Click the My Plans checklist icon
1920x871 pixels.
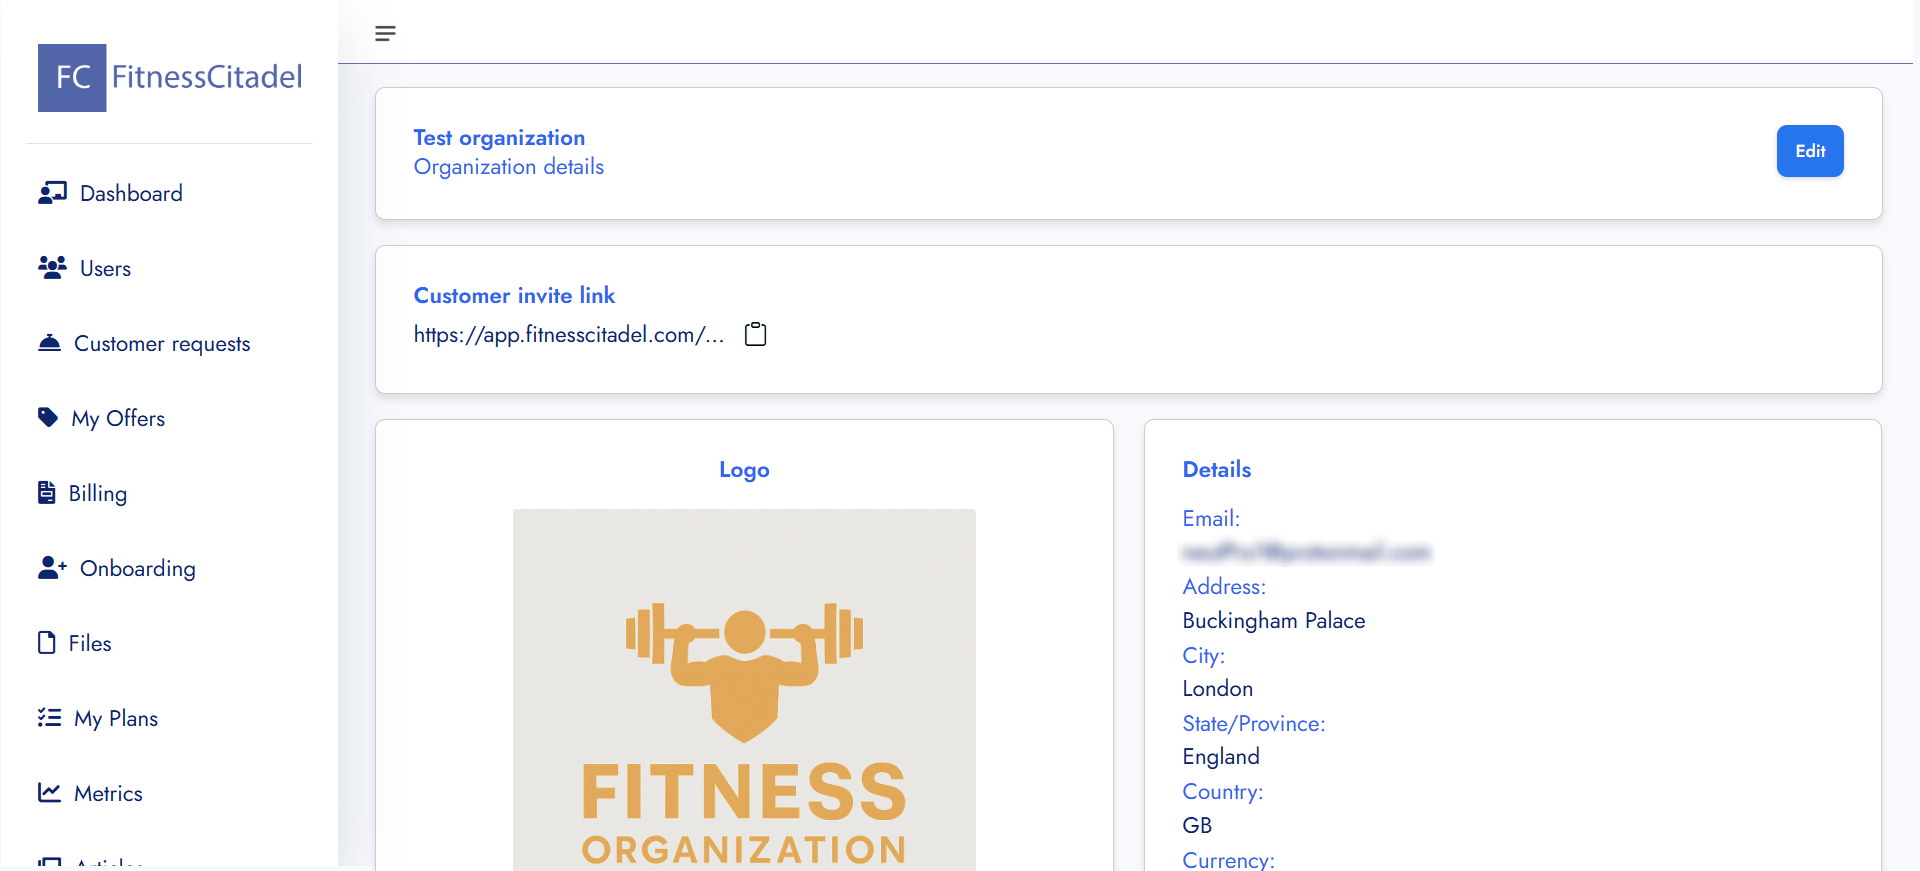tap(49, 718)
